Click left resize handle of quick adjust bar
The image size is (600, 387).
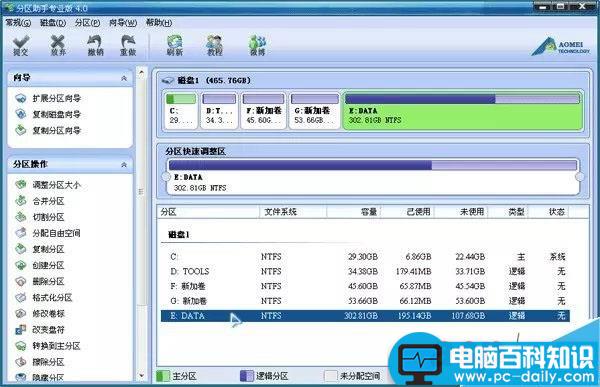click(166, 177)
